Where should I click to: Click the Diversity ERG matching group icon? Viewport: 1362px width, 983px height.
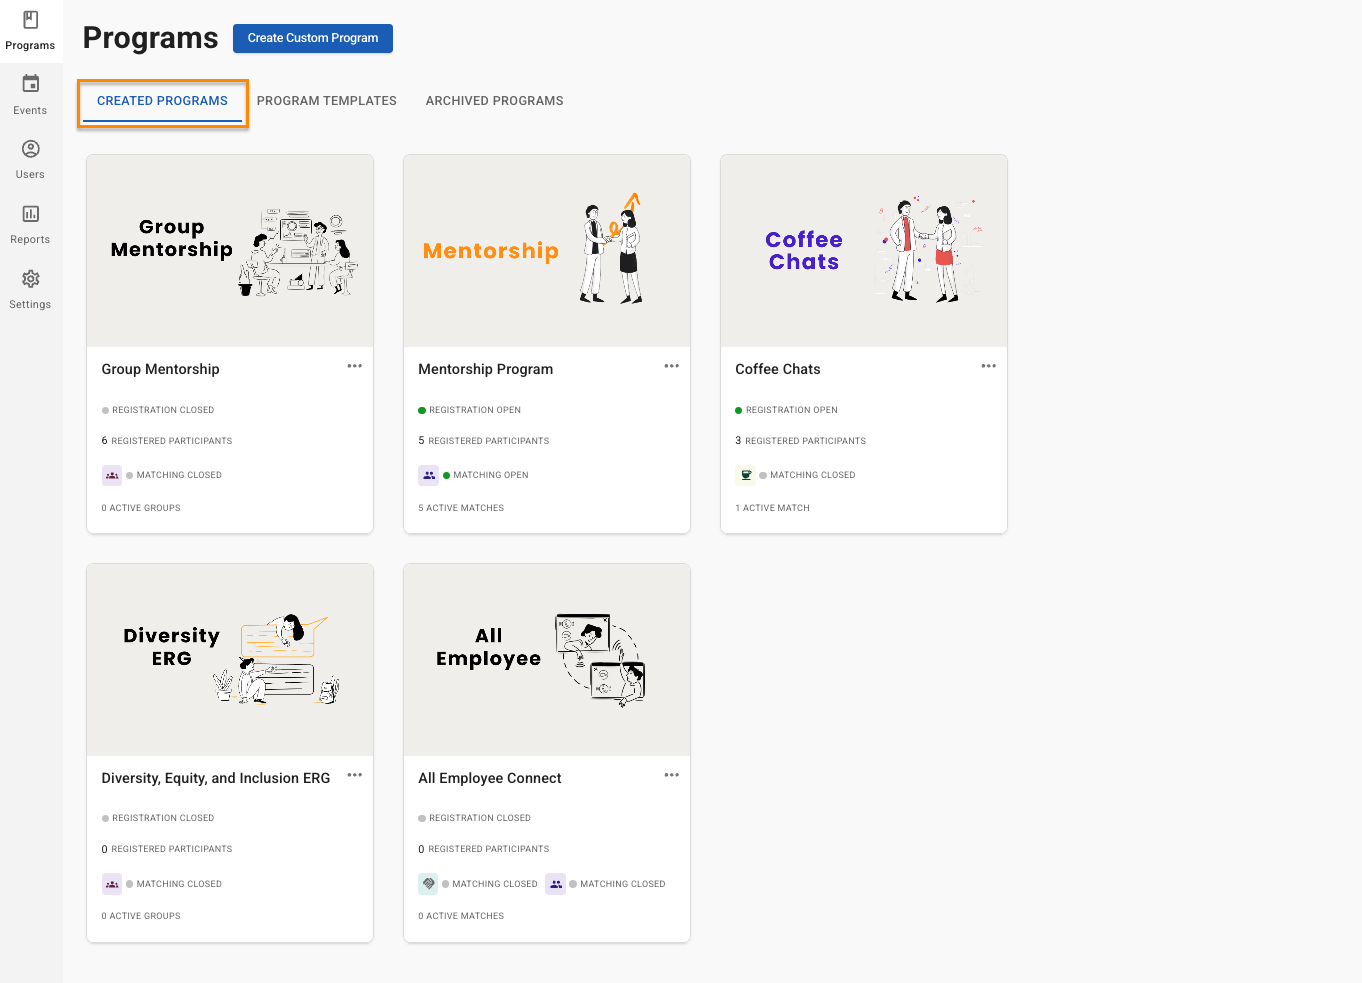[x=112, y=884]
